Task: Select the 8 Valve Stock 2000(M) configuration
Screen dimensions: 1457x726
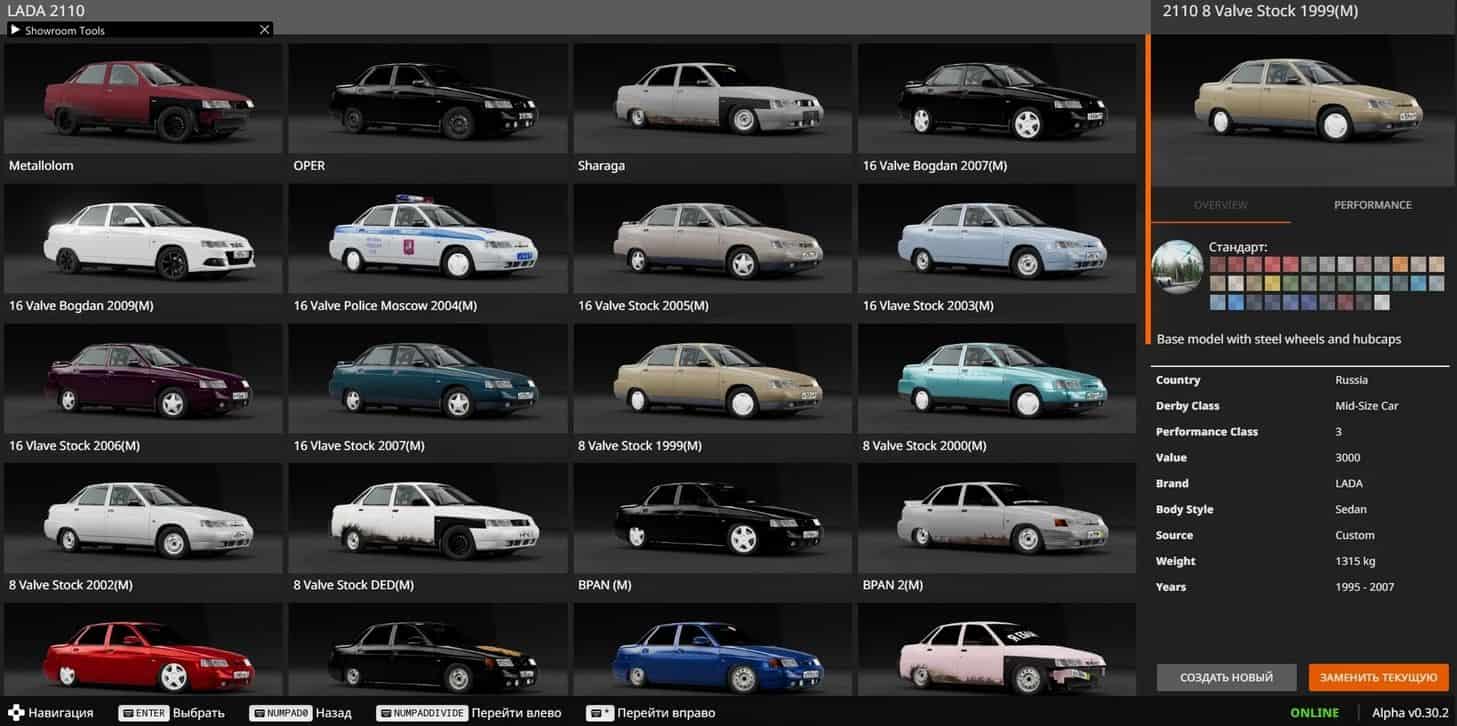Action: tap(997, 378)
